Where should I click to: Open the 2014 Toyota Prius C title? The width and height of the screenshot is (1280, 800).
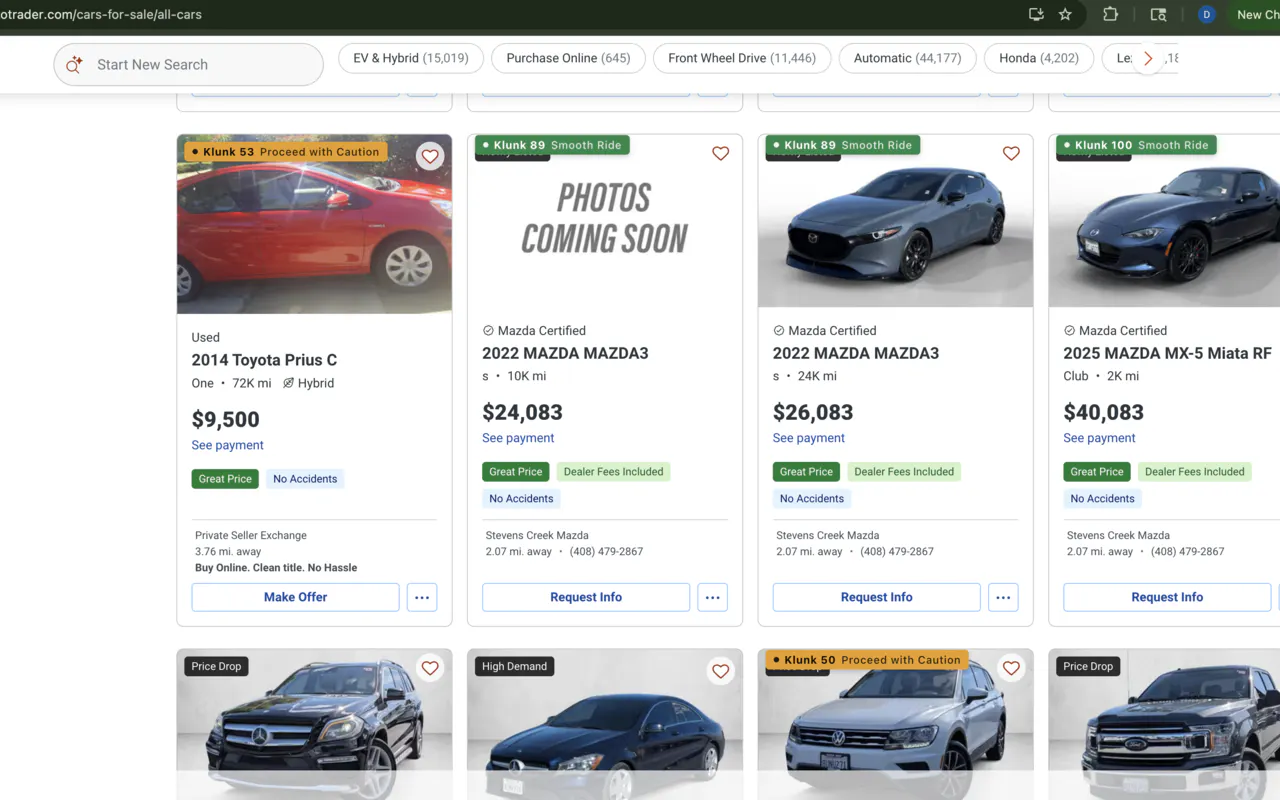point(264,360)
